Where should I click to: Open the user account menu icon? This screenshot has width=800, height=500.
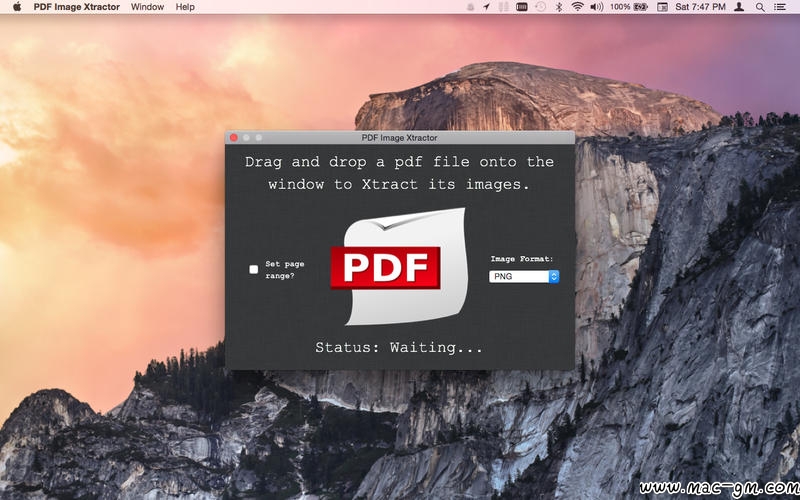tap(739, 7)
